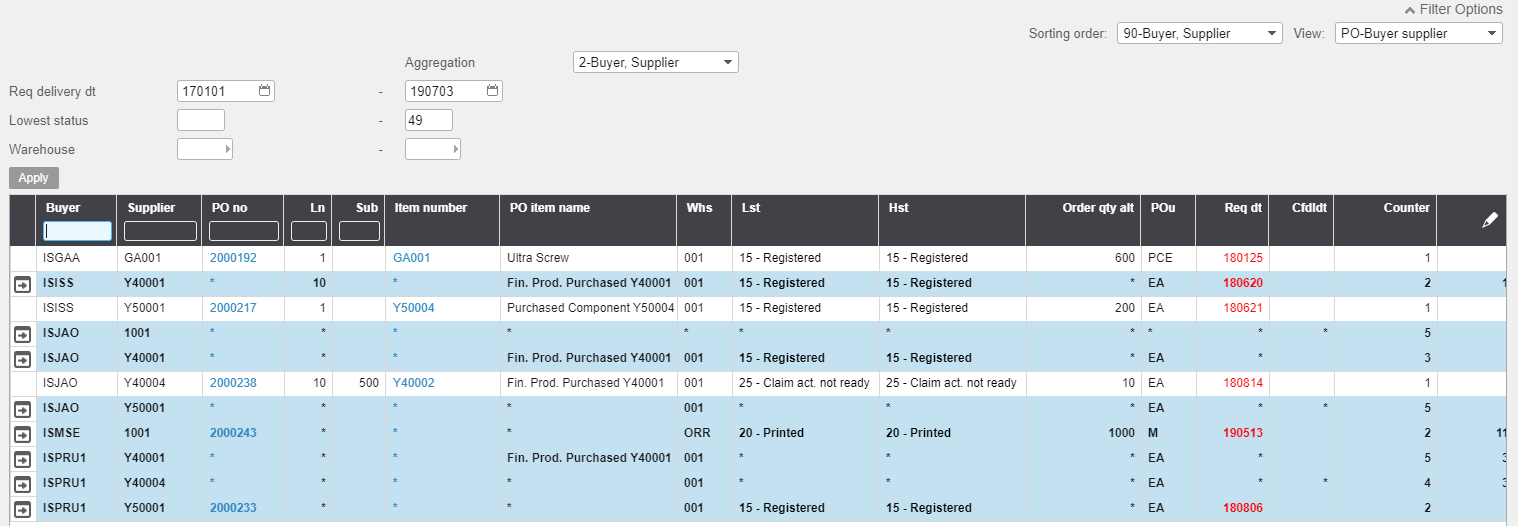Open the calendar picker for start delivery date

pyautogui.click(x=264, y=91)
